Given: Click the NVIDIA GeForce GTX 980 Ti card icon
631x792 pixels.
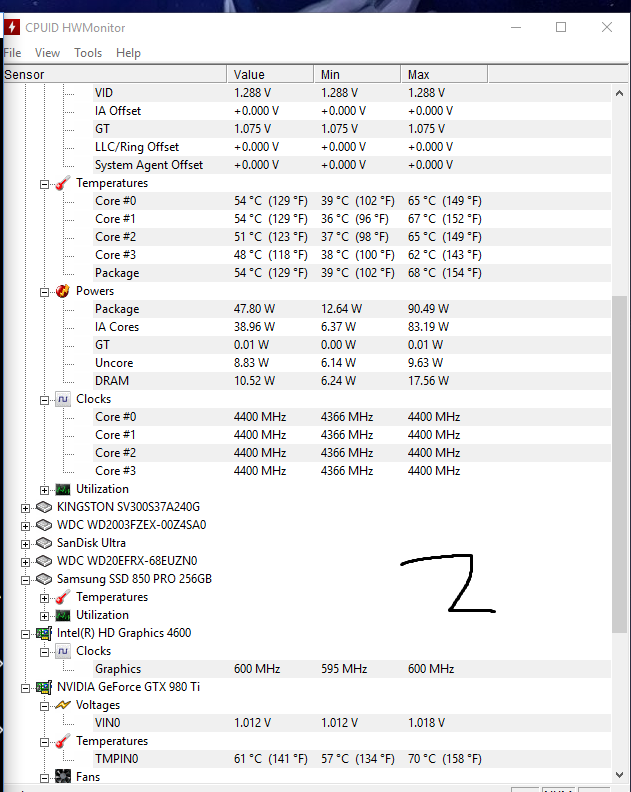Looking at the screenshot, I should click(x=44, y=687).
